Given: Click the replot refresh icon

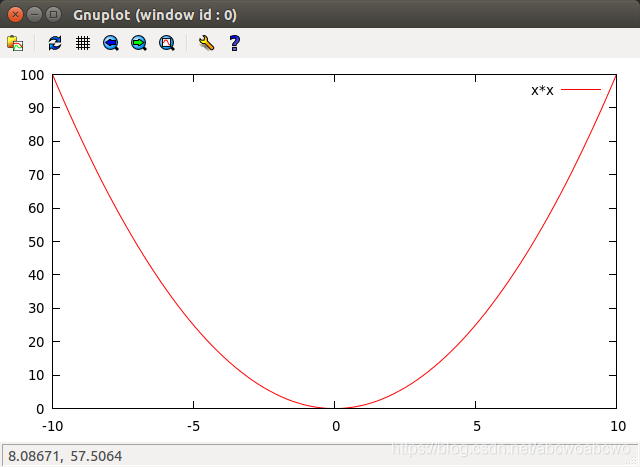Looking at the screenshot, I should pos(55,43).
